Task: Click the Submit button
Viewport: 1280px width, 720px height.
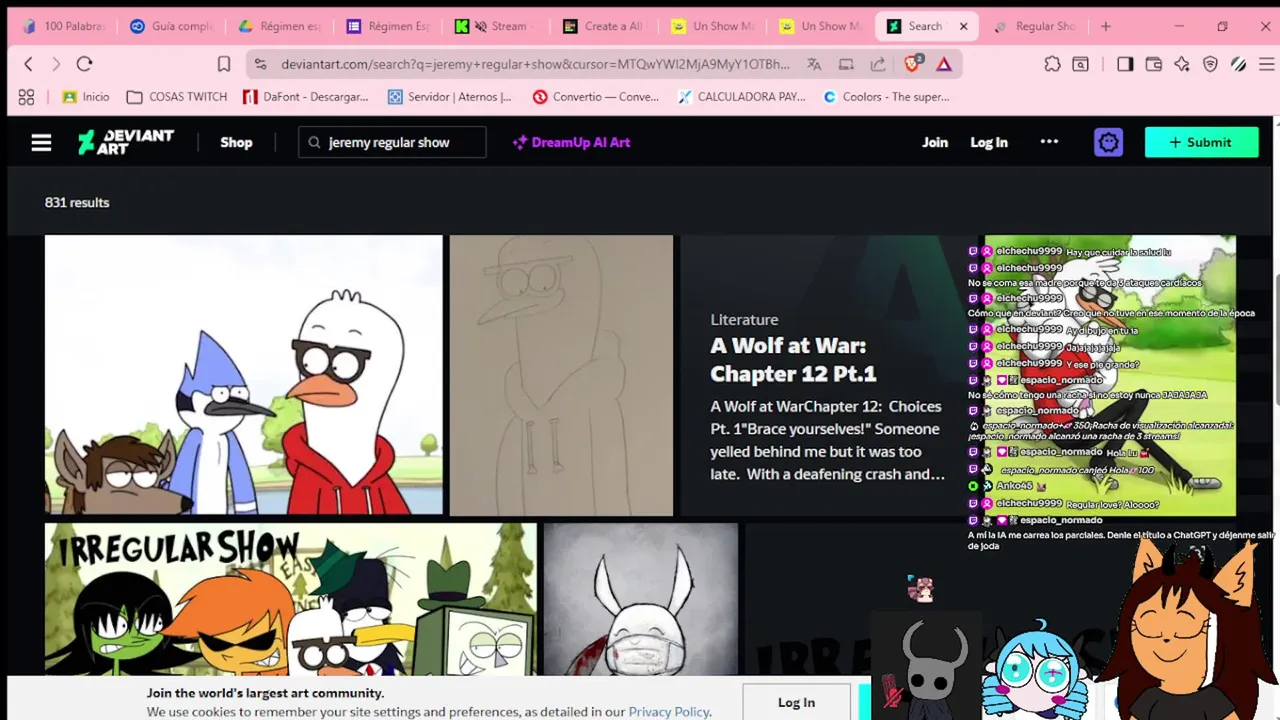Action: point(1201,142)
